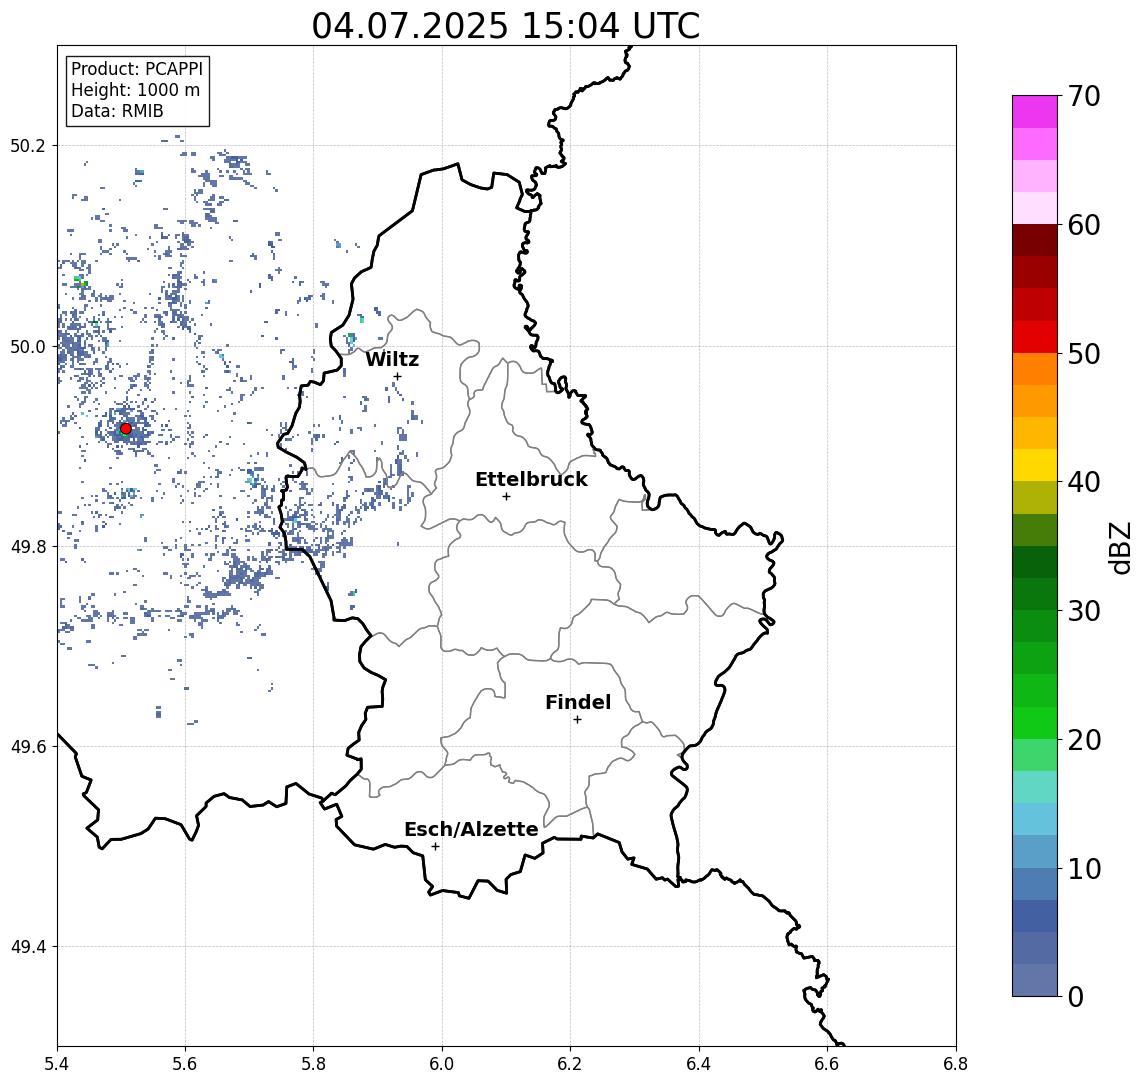This screenshot has height=1084, width=1145.
Task: Pick the orange colorbar segment below 50
Action: [1035, 369]
